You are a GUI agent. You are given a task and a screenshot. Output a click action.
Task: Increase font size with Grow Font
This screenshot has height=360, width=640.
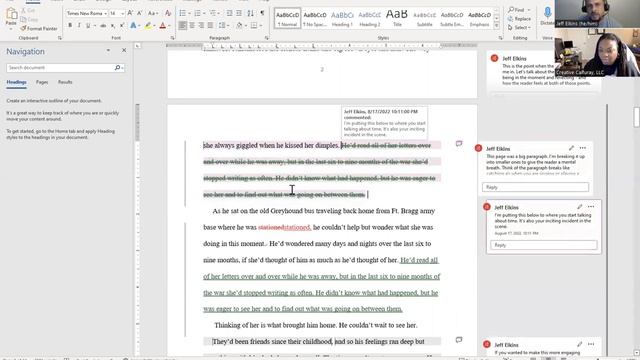click(130, 13)
